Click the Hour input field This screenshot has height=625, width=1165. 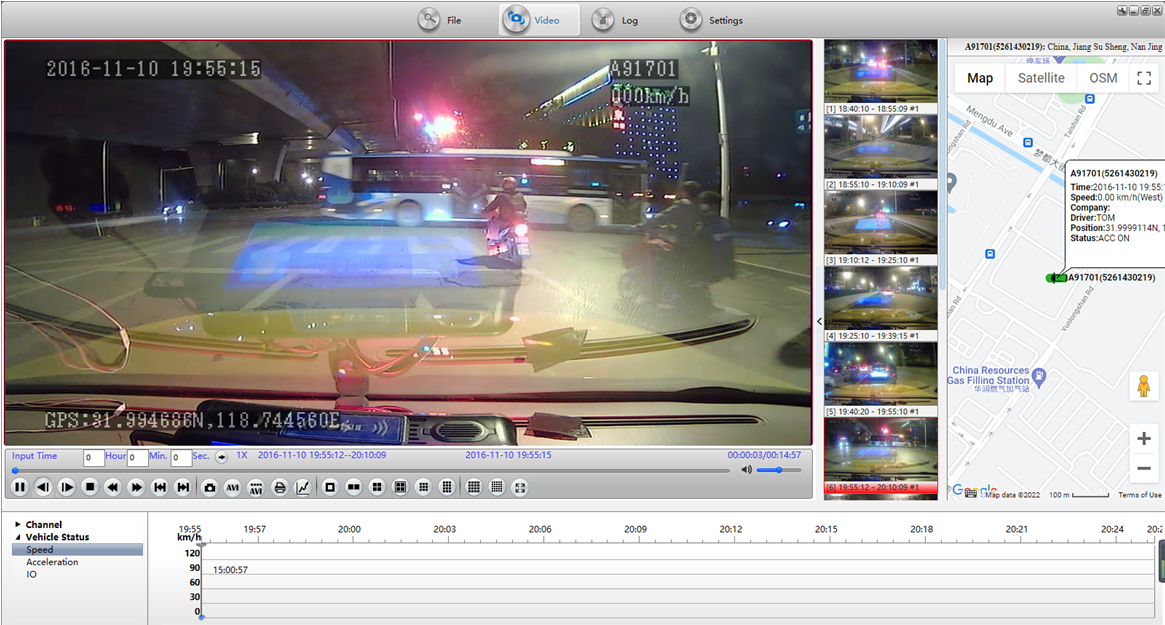(94, 457)
